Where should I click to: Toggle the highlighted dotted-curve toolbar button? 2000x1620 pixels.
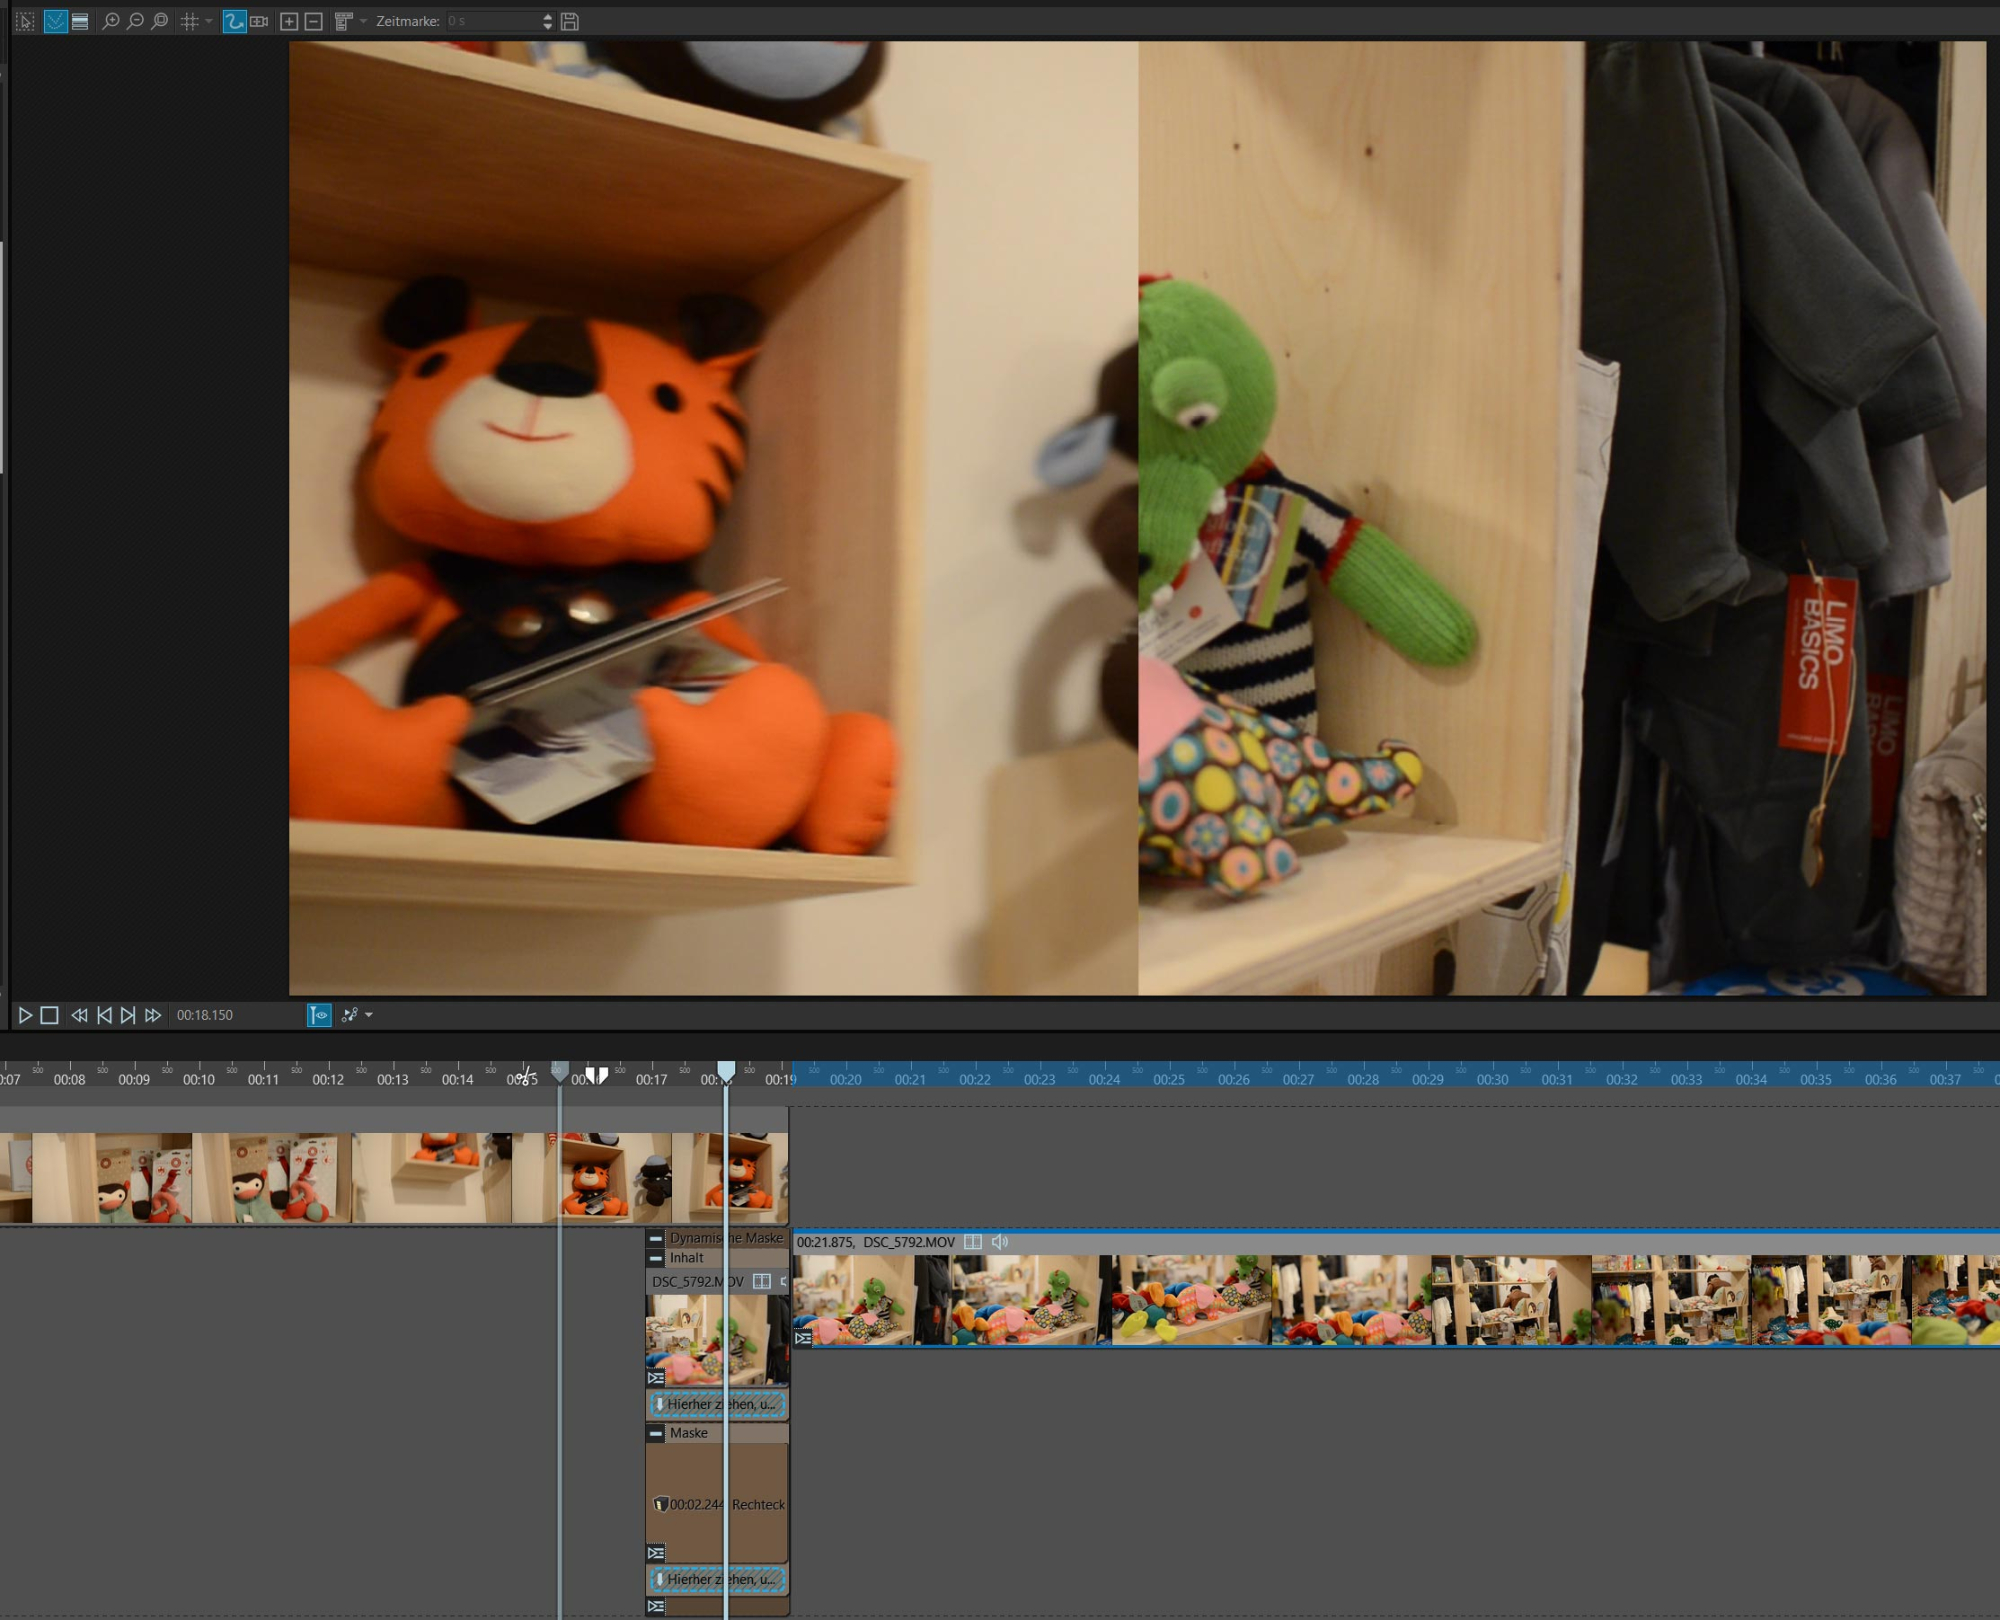[55, 21]
